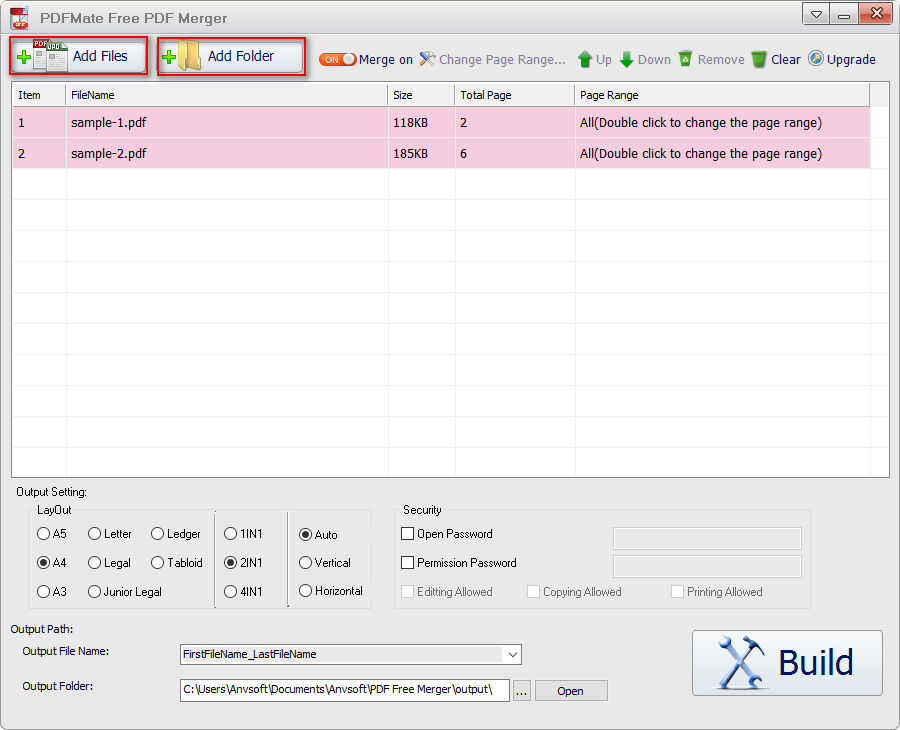Move file up with Up arrow
900x730 pixels.
pos(595,59)
